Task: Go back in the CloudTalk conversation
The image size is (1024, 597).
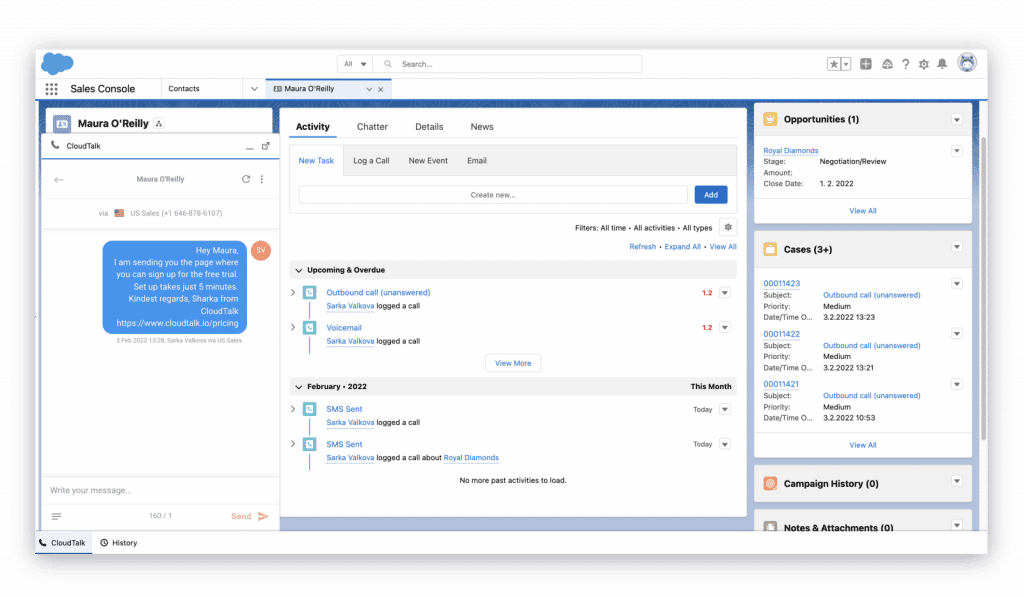Action: [59, 180]
